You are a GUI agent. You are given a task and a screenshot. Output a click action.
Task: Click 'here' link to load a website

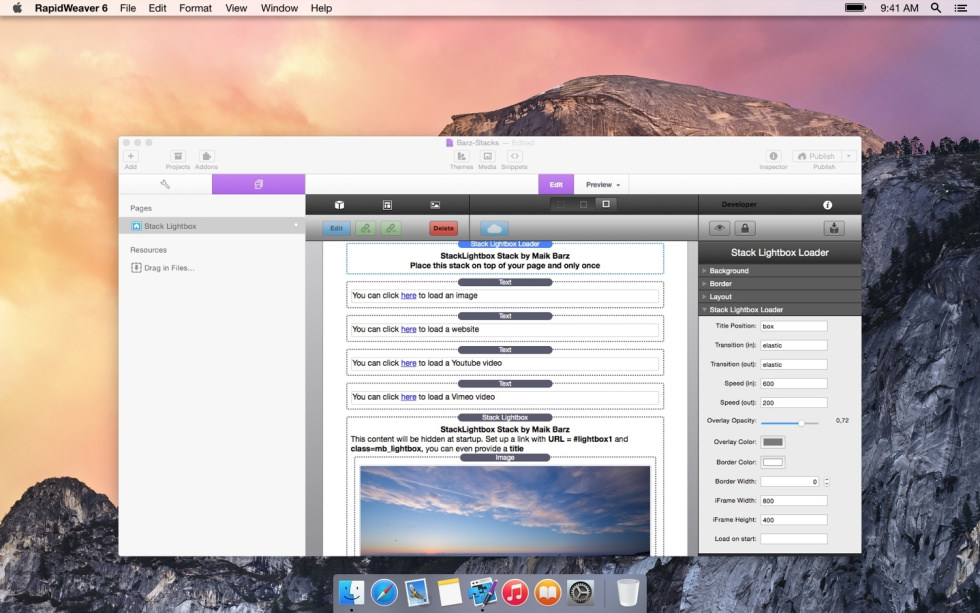coord(408,329)
